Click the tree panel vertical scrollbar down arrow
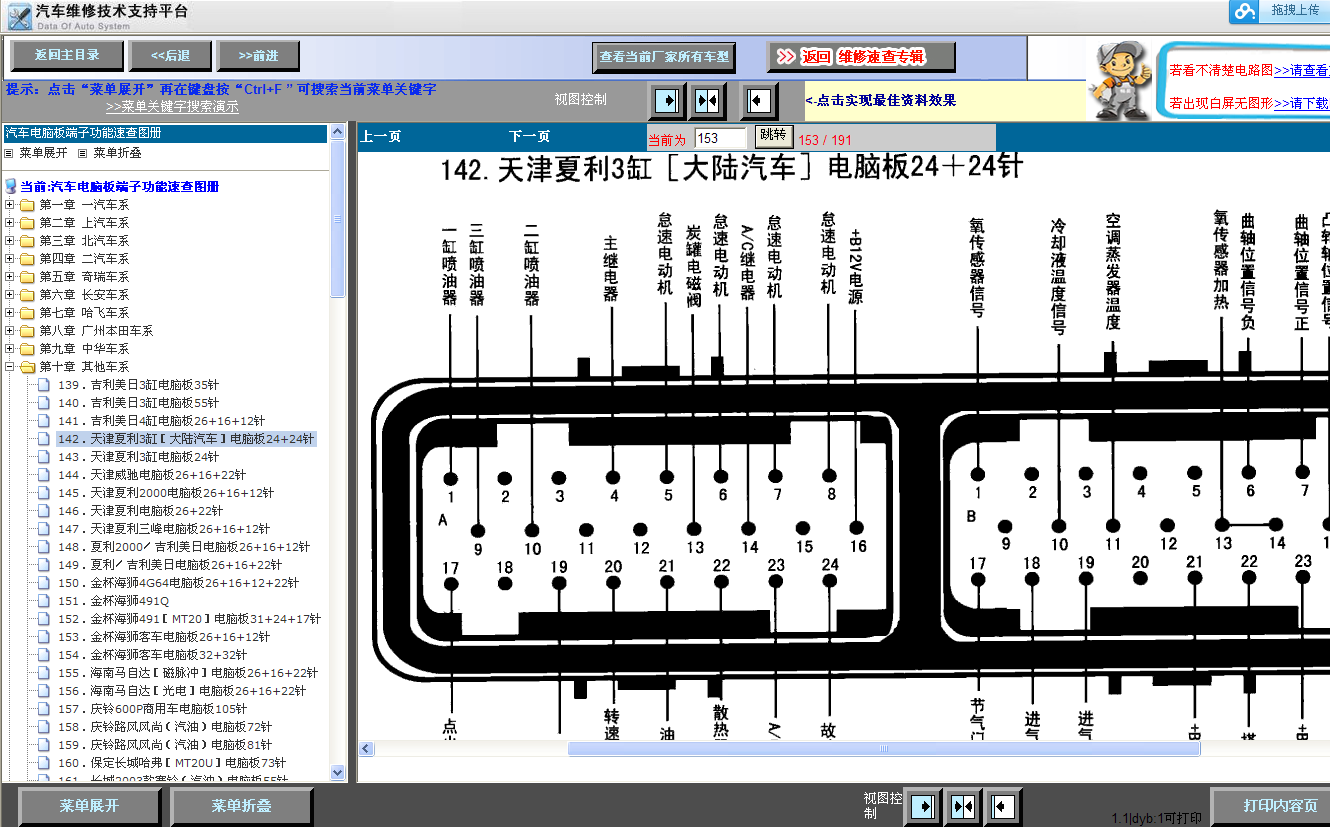Viewport: 1330px width, 827px height. (337, 773)
